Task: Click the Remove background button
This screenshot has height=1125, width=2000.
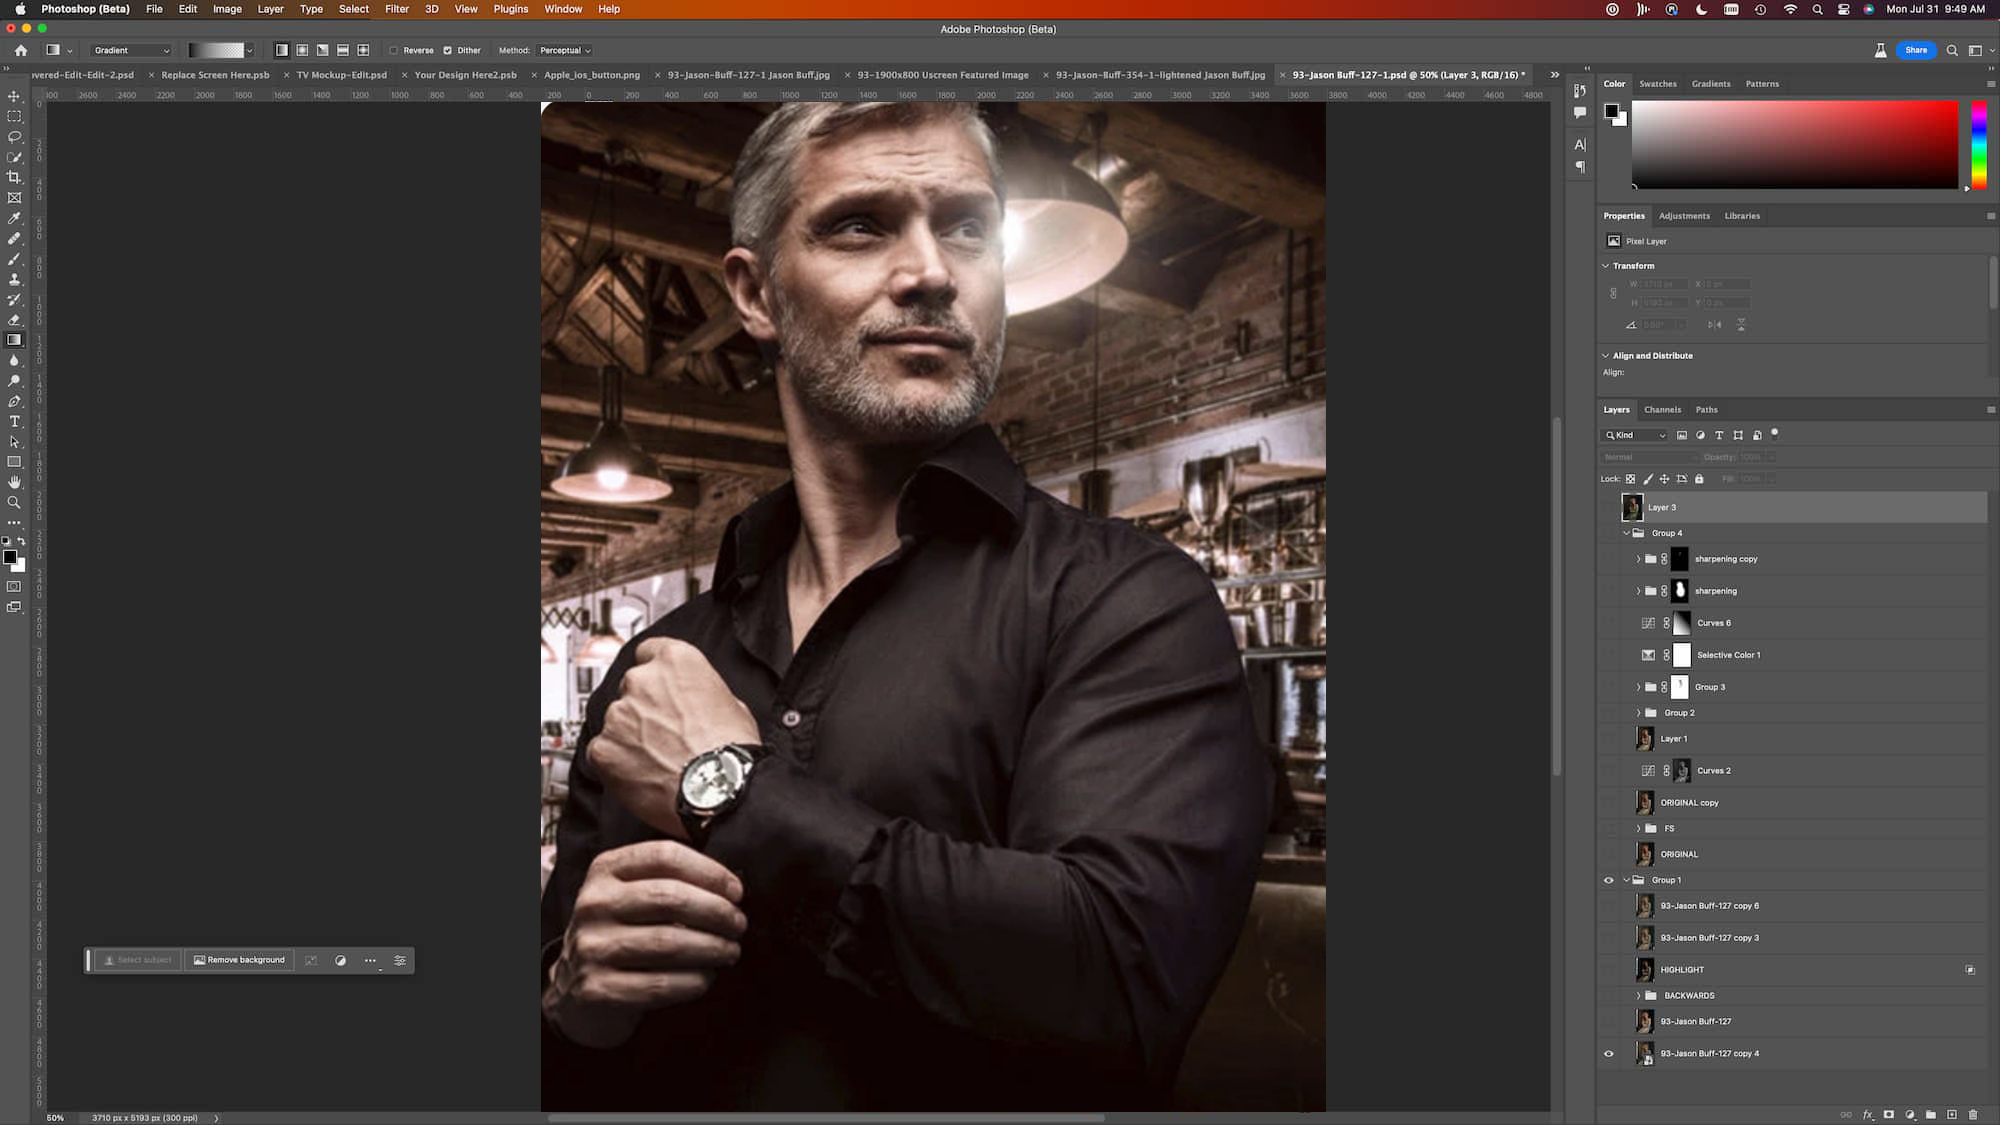Action: pyautogui.click(x=239, y=960)
